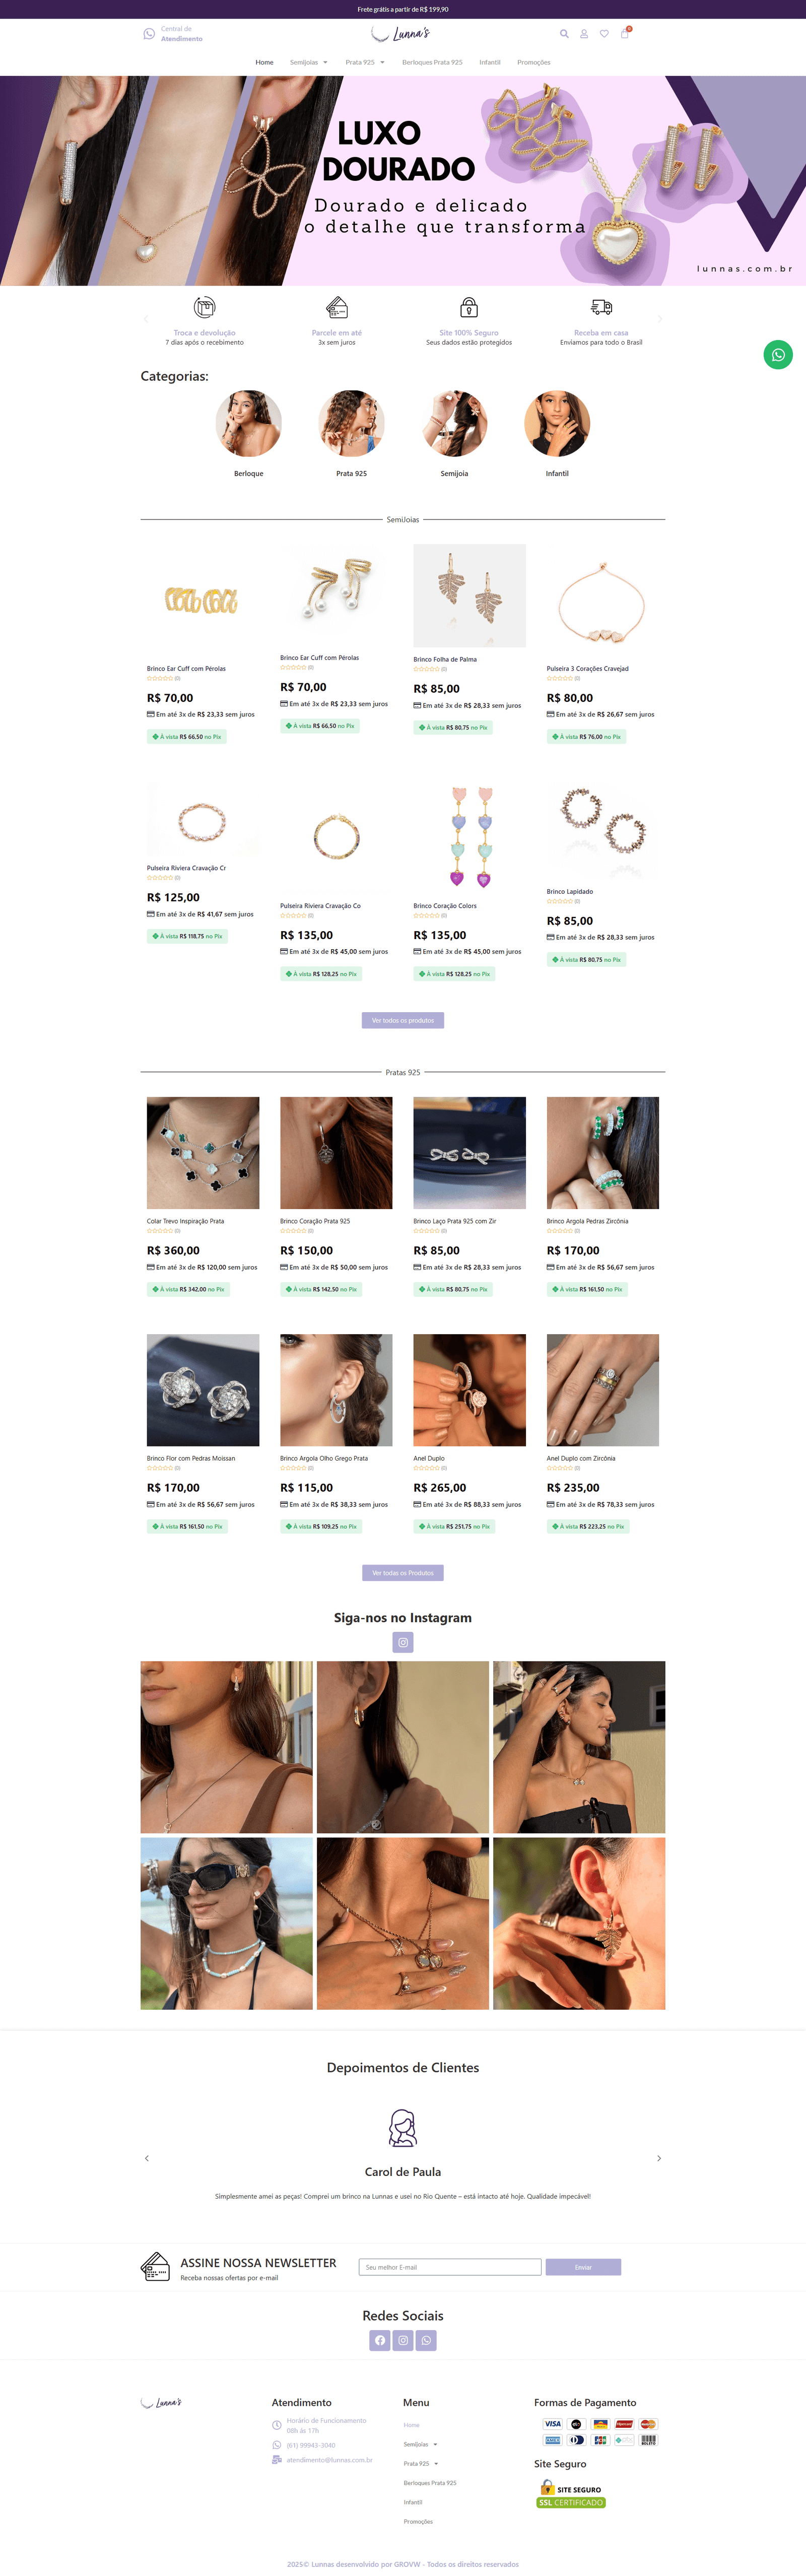The image size is (806, 2576).
Task: Open WhatsApp icon under Redes Sociais
Action: click(426, 2340)
